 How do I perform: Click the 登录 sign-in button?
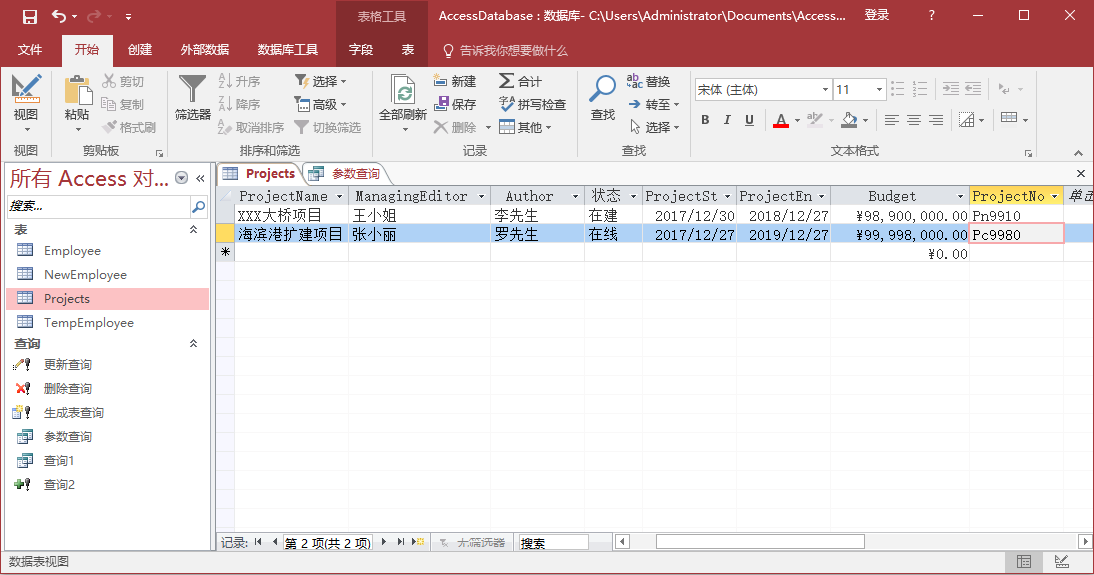pos(876,16)
